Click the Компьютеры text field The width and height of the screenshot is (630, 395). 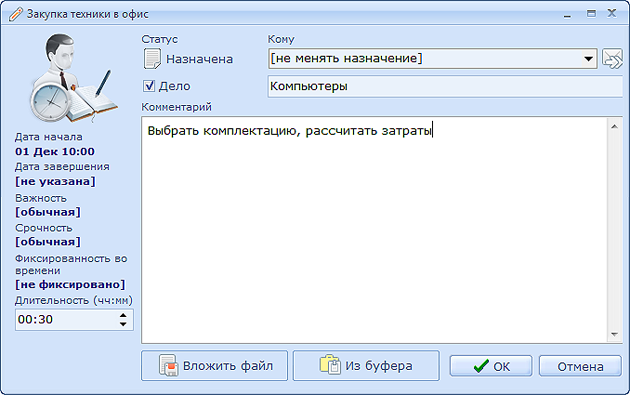[x=445, y=86]
